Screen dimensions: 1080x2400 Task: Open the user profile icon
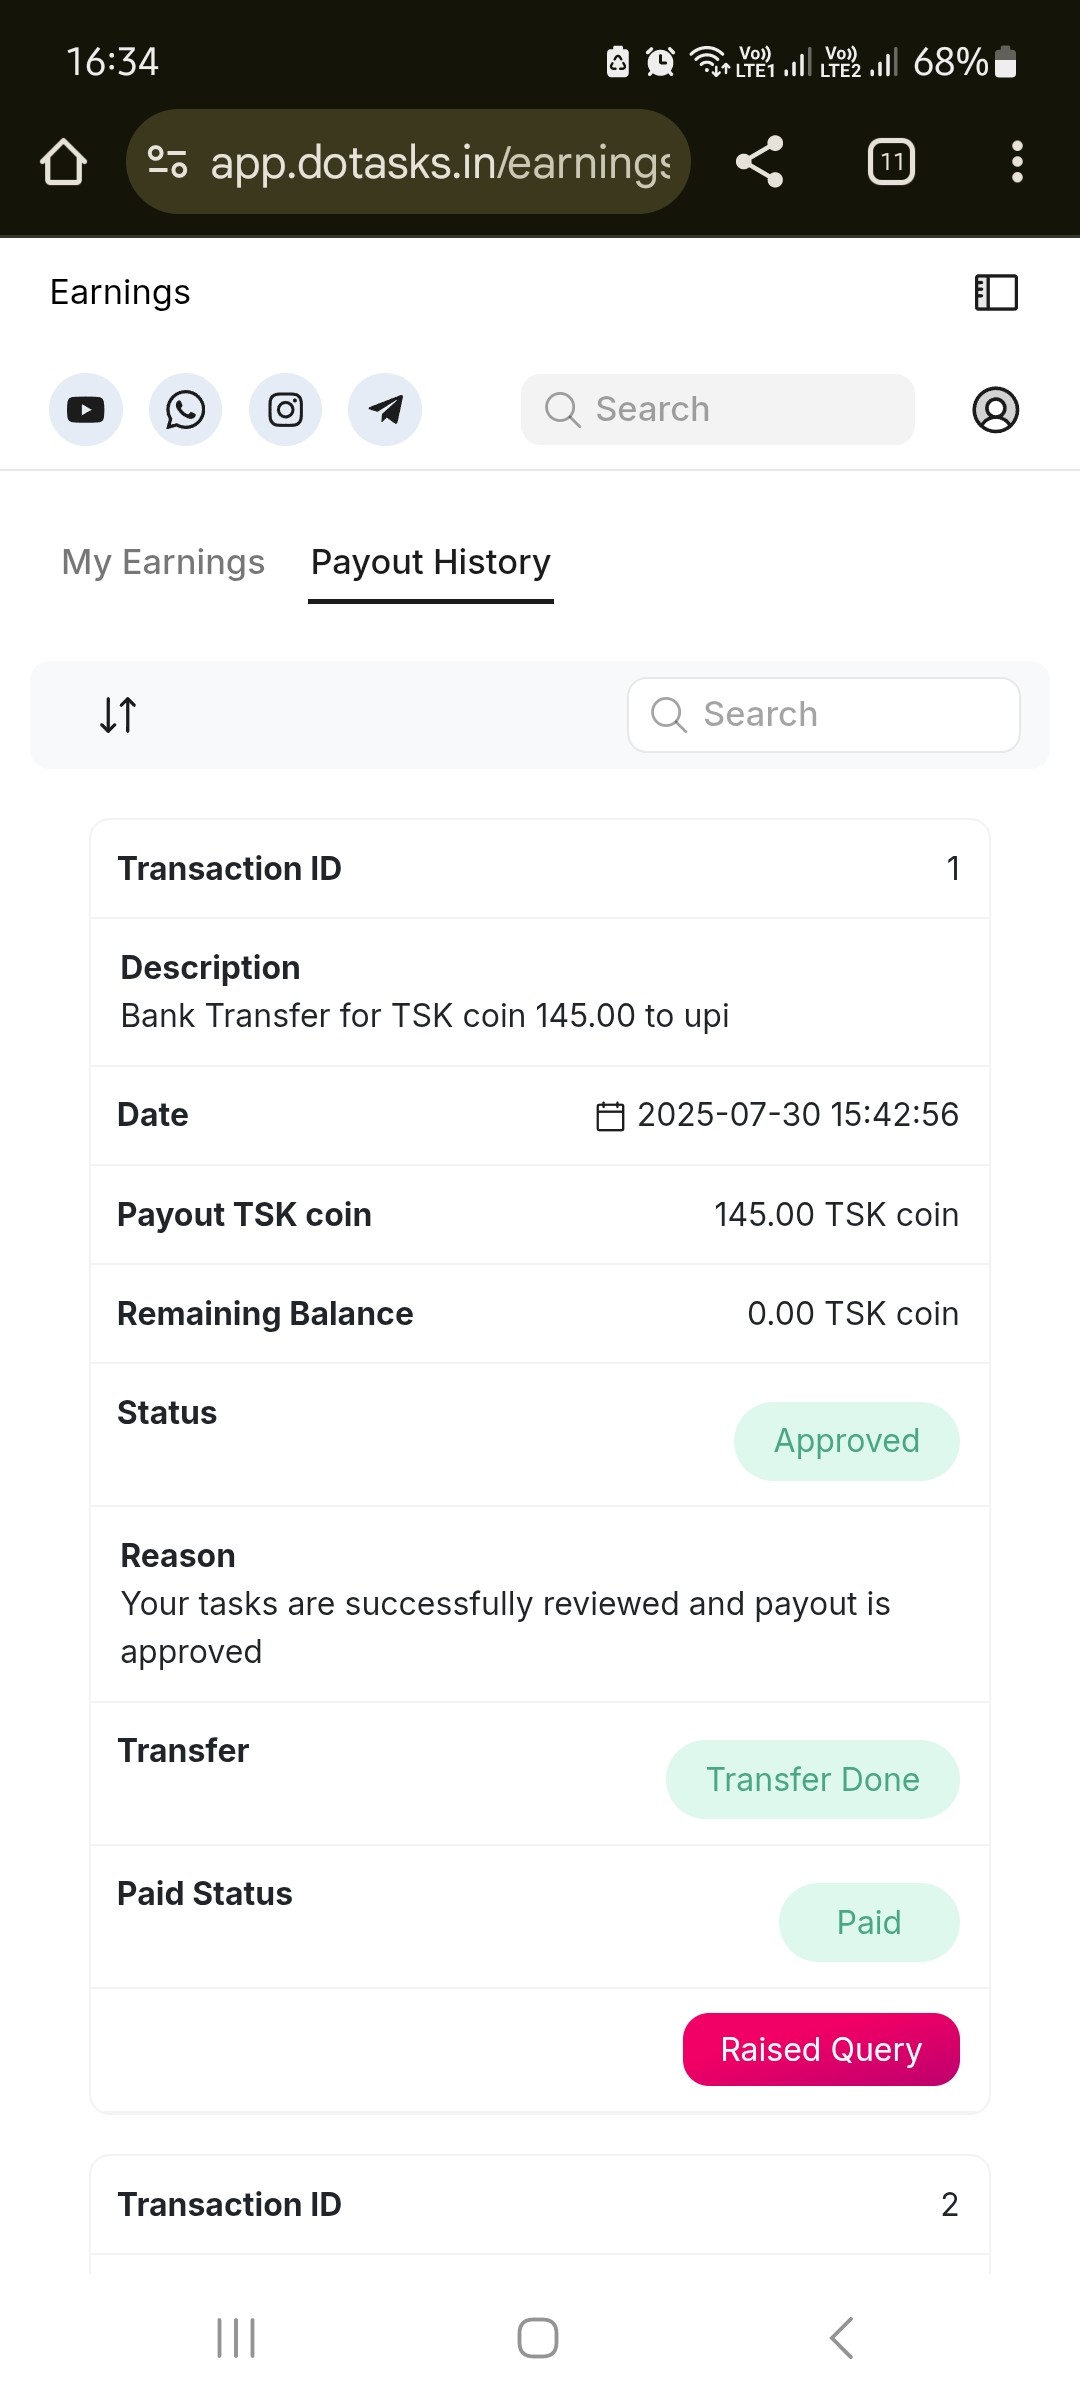996,410
